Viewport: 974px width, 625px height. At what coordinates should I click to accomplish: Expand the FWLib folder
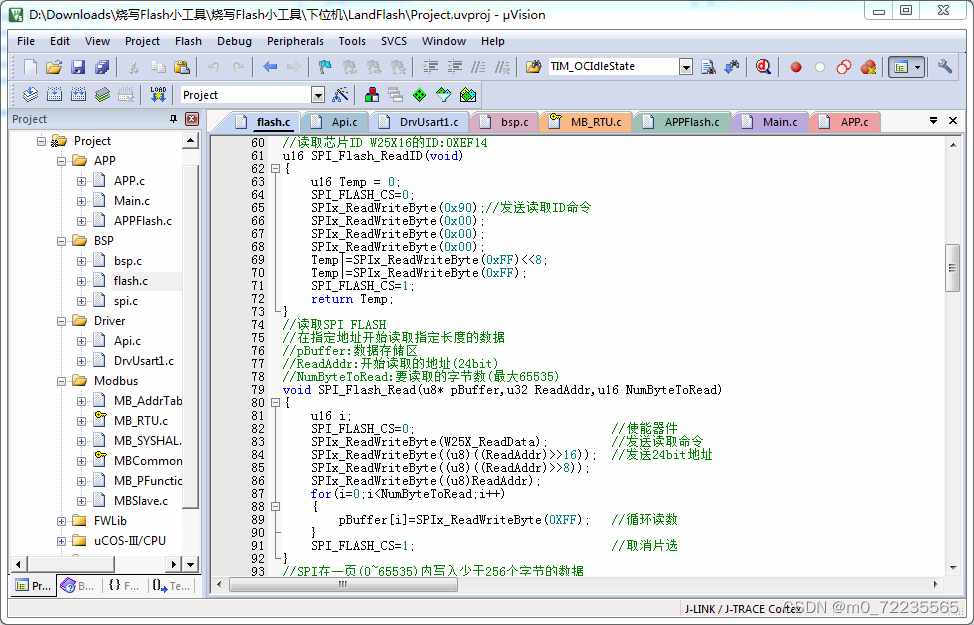click(61, 521)
